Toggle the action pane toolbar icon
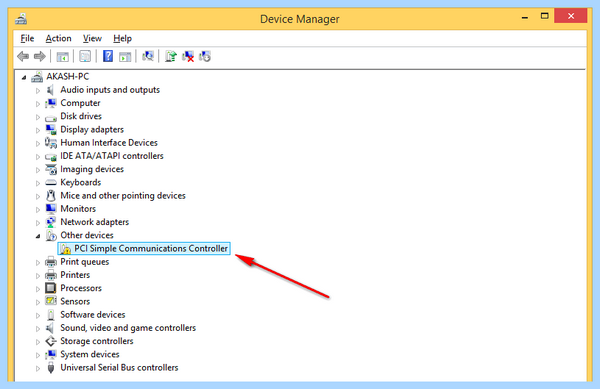 pyautogui.click(x=125, y=57)
